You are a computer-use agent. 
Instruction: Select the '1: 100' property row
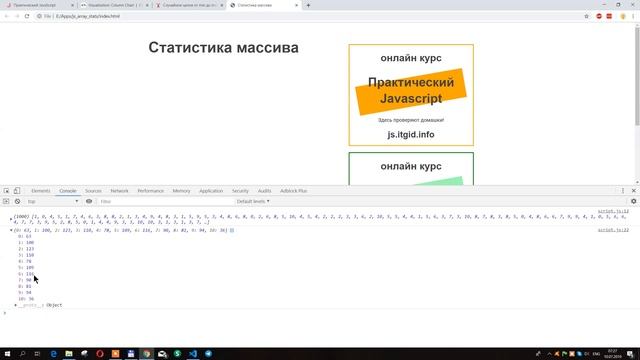click(26, 242)
